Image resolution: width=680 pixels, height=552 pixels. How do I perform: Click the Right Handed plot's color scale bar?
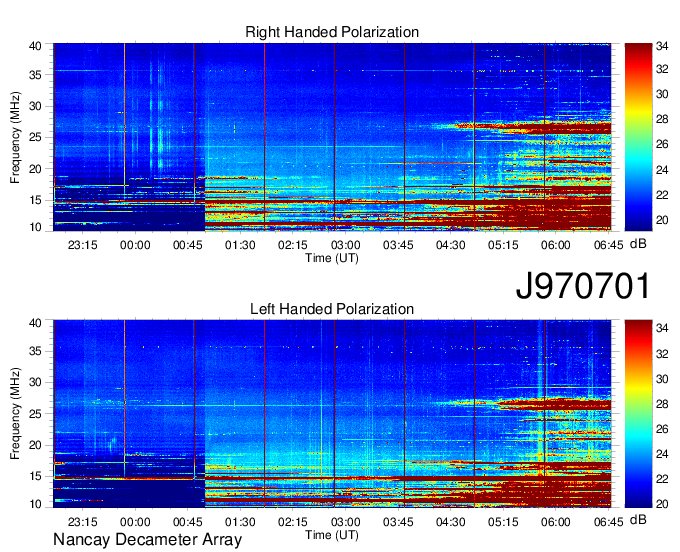(638, 137)
